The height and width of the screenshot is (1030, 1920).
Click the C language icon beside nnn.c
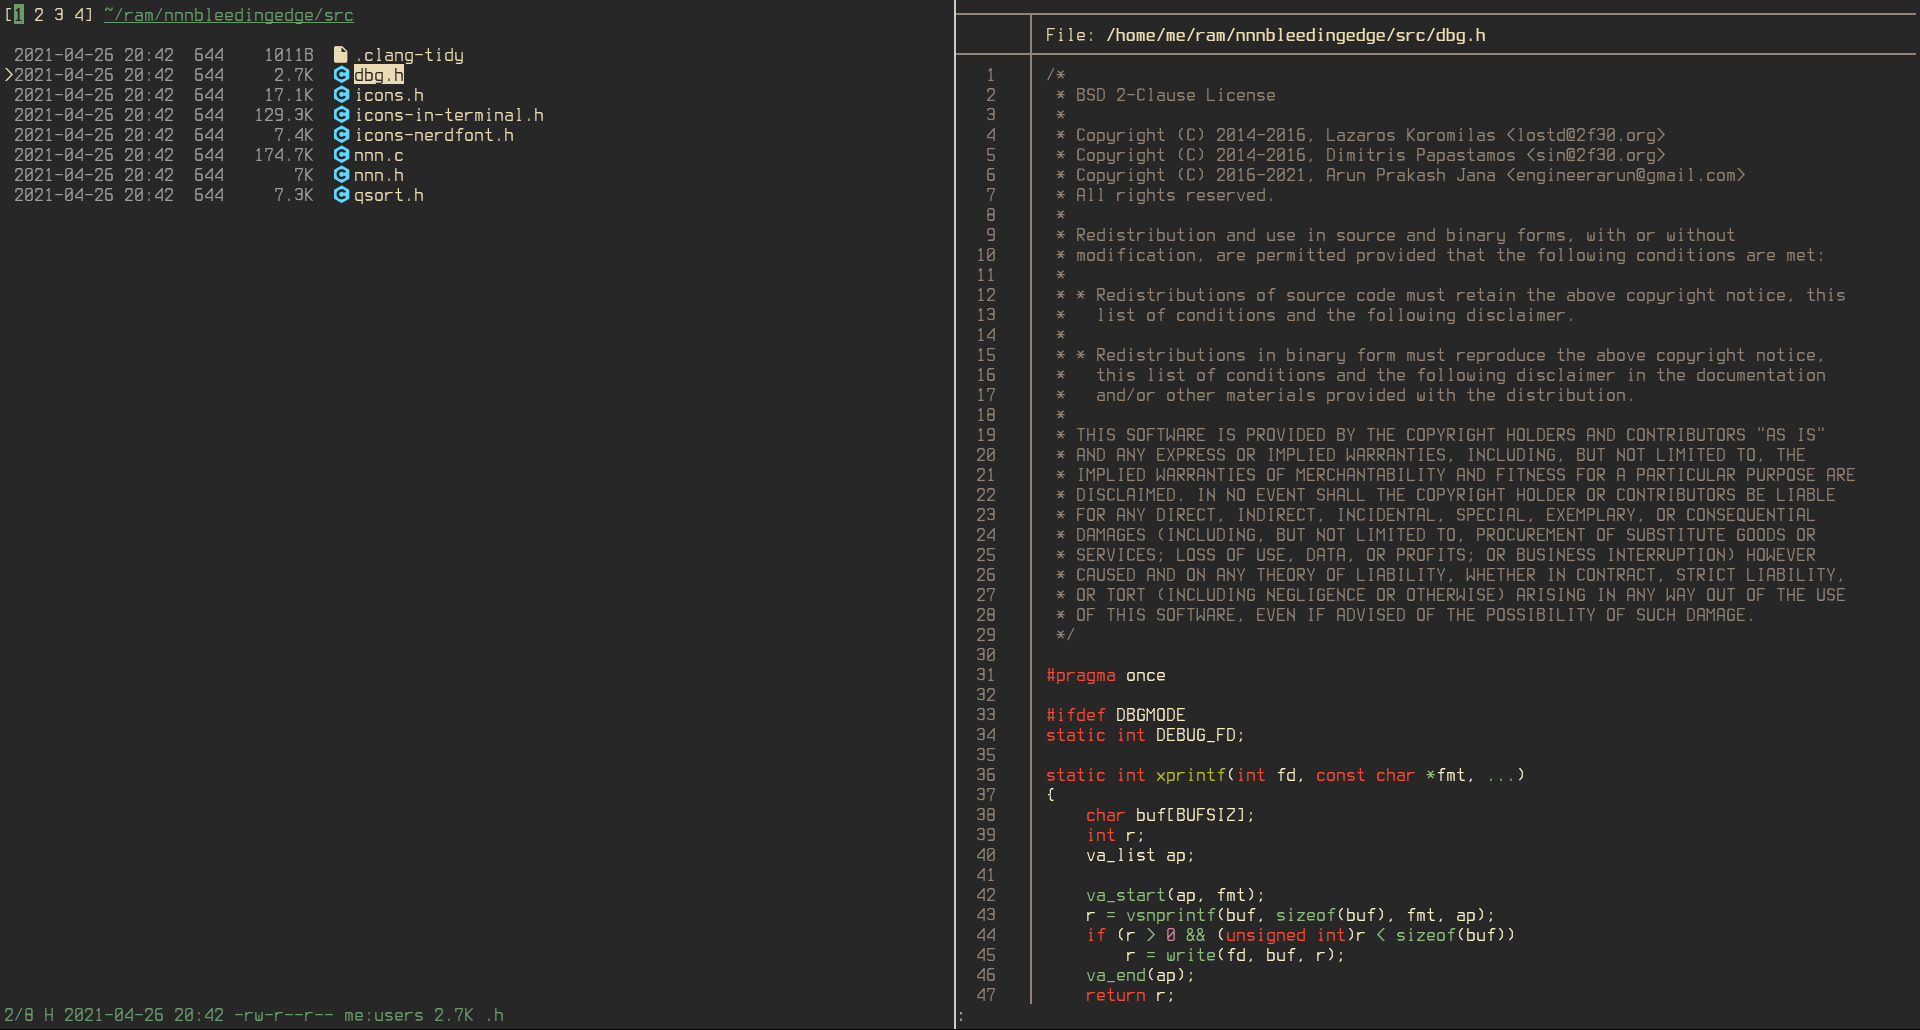pyautogui.click(x=341, y=155)
